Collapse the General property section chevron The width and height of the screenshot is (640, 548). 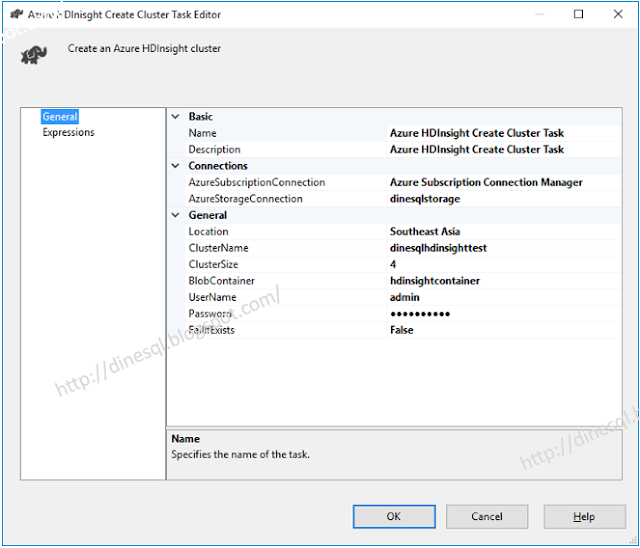click(x=176, y=215)
